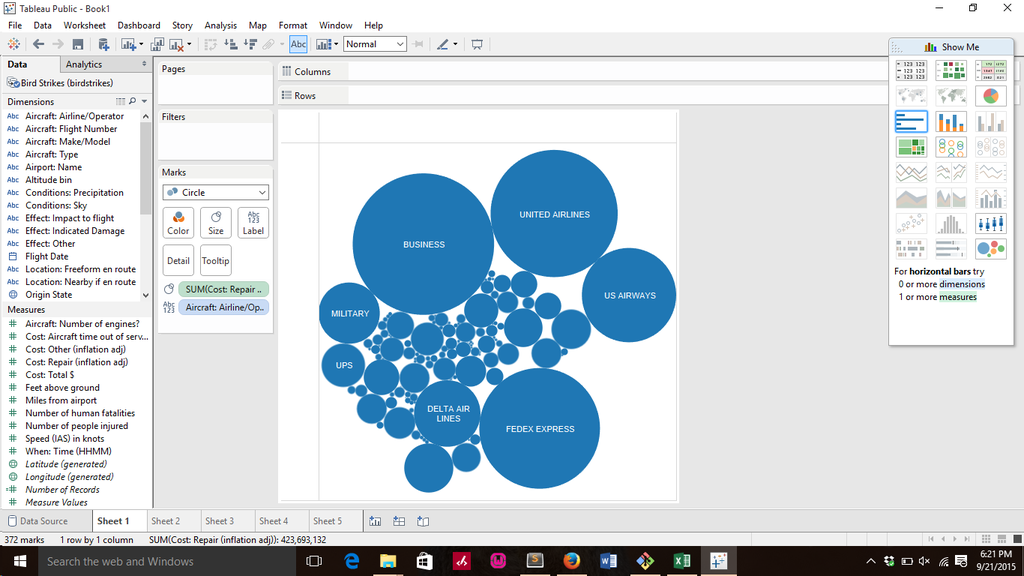Click the New Data Source cylinder icon
The image size is (1024, 576).
(103, 44)
